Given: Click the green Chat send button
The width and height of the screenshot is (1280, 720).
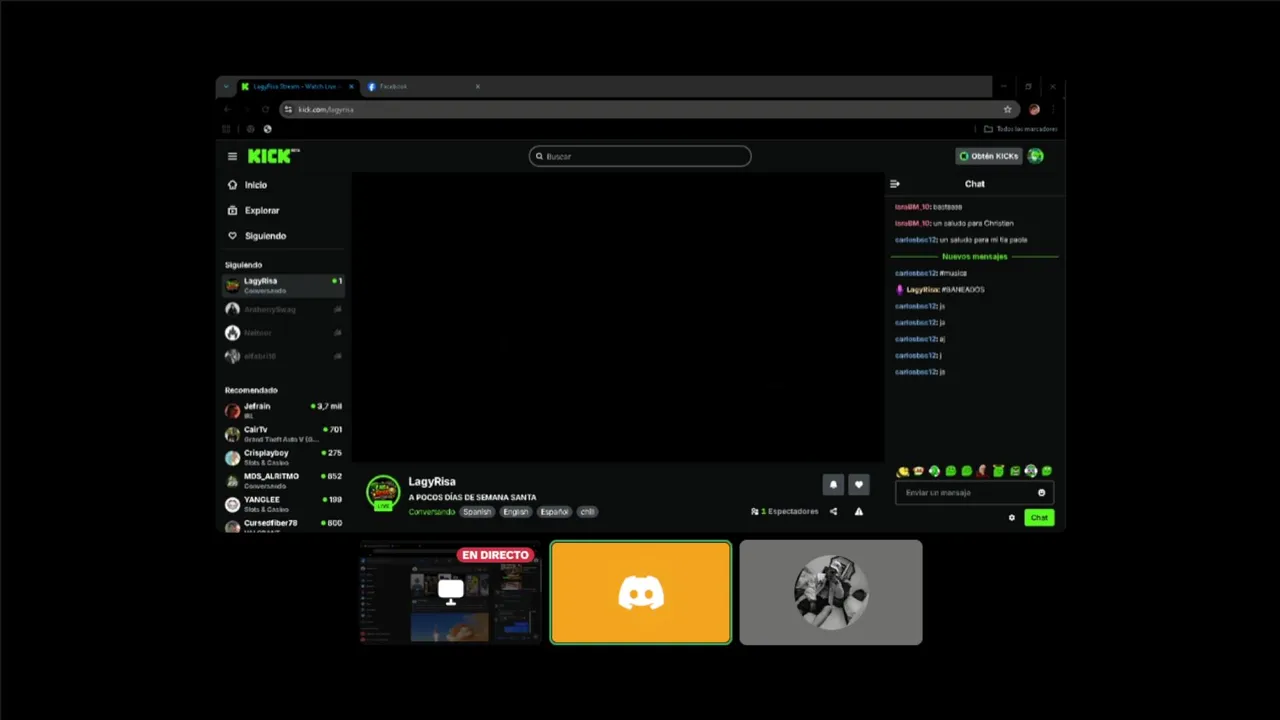Looking at the screenshot, I should (1039, 518).
